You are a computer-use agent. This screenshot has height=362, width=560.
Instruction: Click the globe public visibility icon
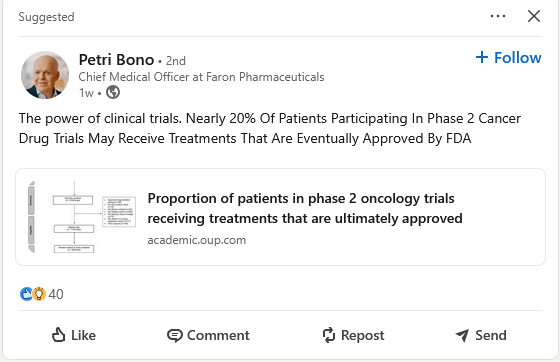click(x=113, y=92)
